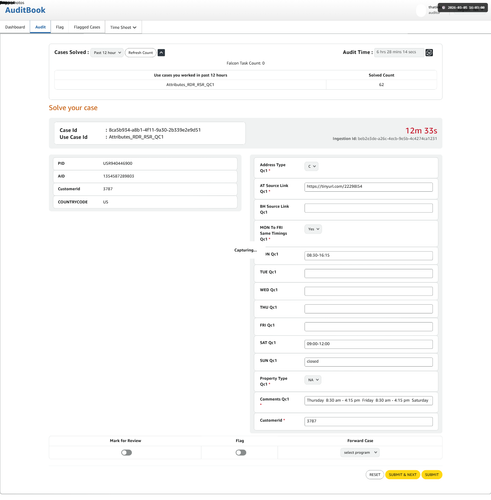Select the Audit tab
Viewport: 491px width, 500px height.
coord(40,27)
